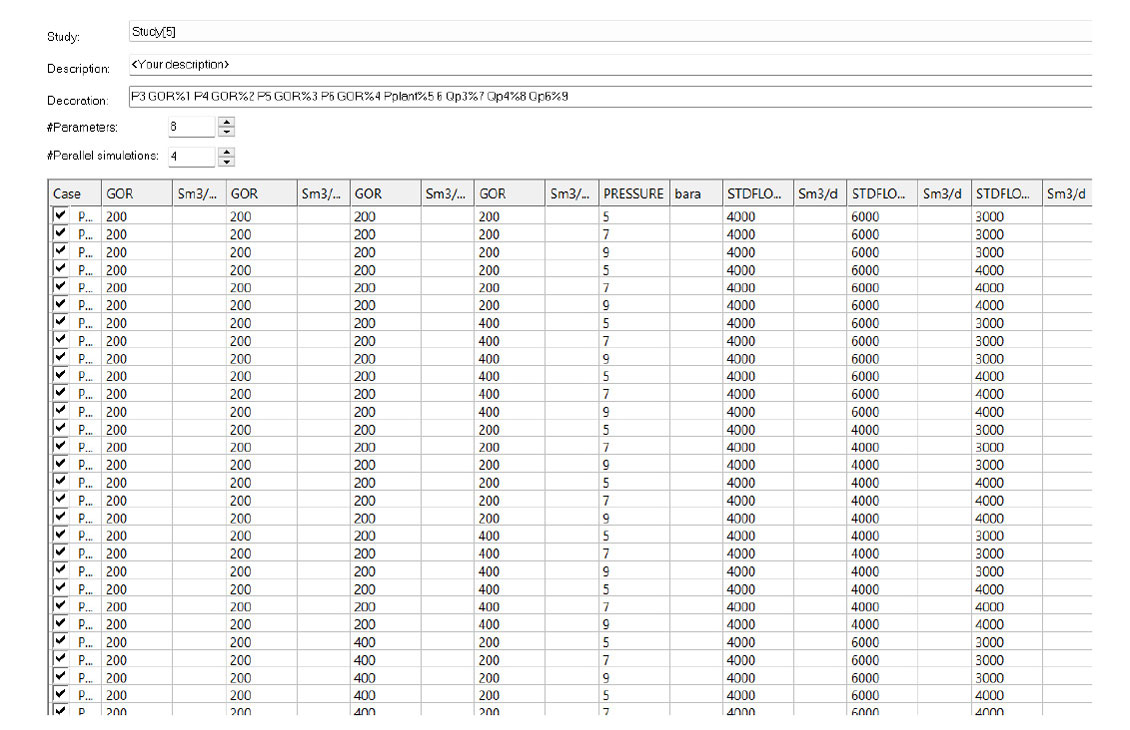
Task: Click the Description text field
Action: pyautogui.click(x=610, y=65)
